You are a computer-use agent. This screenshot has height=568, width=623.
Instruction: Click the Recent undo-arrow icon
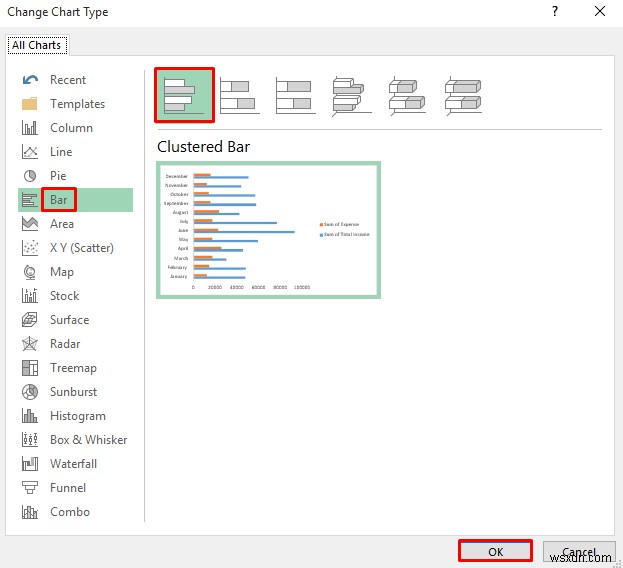30,80
